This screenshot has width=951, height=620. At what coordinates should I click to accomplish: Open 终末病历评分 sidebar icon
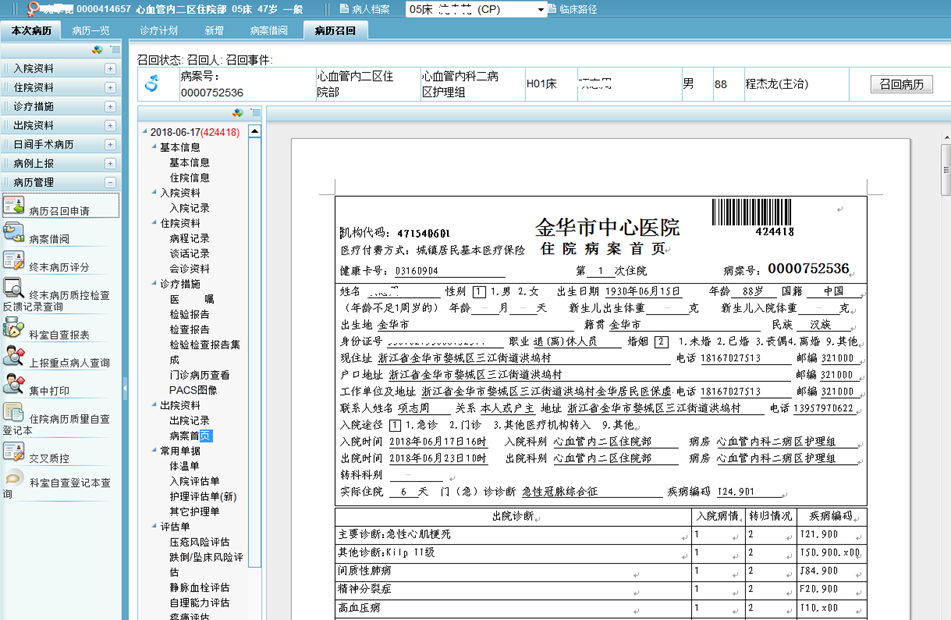(13, 261)
